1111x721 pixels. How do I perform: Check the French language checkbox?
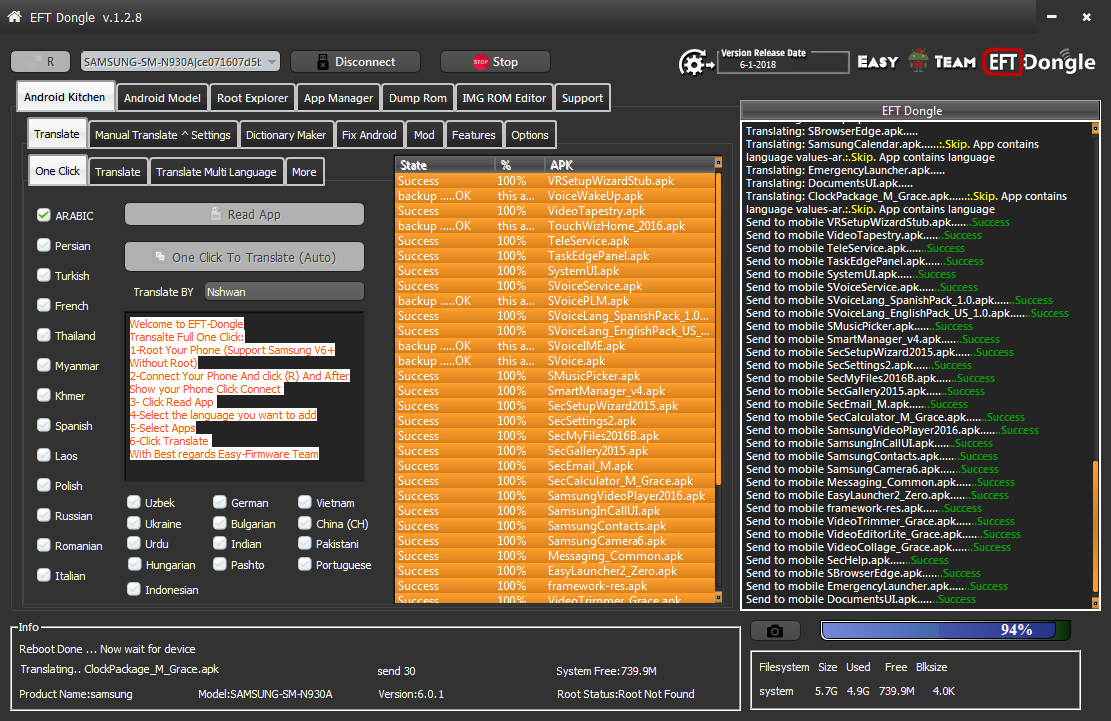(44, 305)
